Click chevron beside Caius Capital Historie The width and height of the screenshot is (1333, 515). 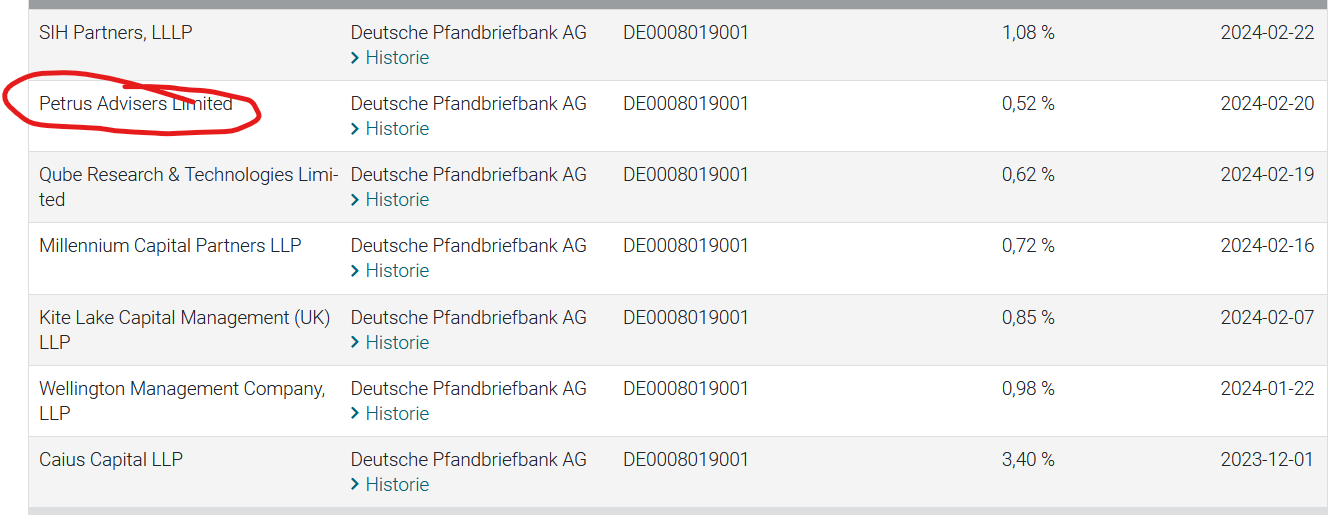355,485
